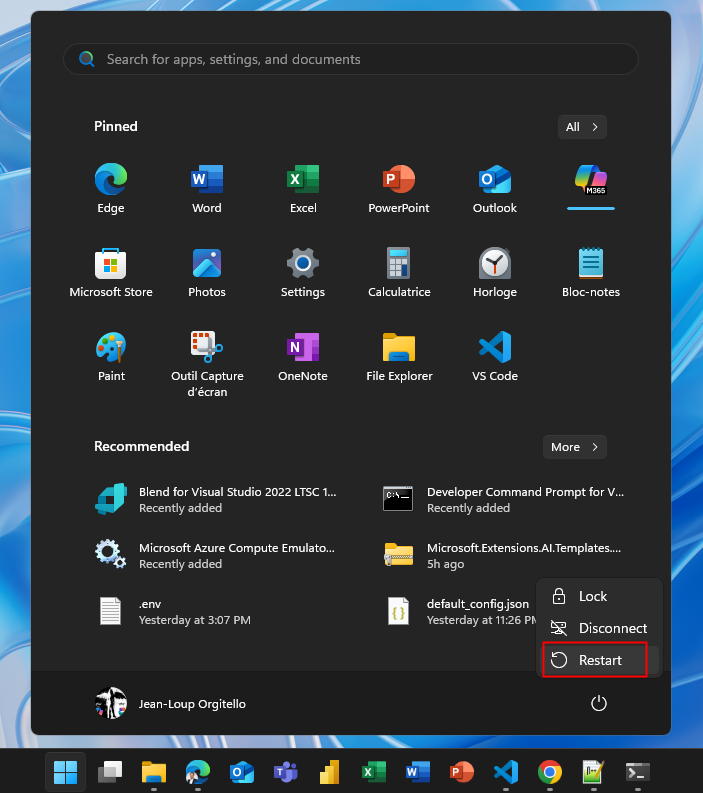Click the power button icon

tap(598, 703)
